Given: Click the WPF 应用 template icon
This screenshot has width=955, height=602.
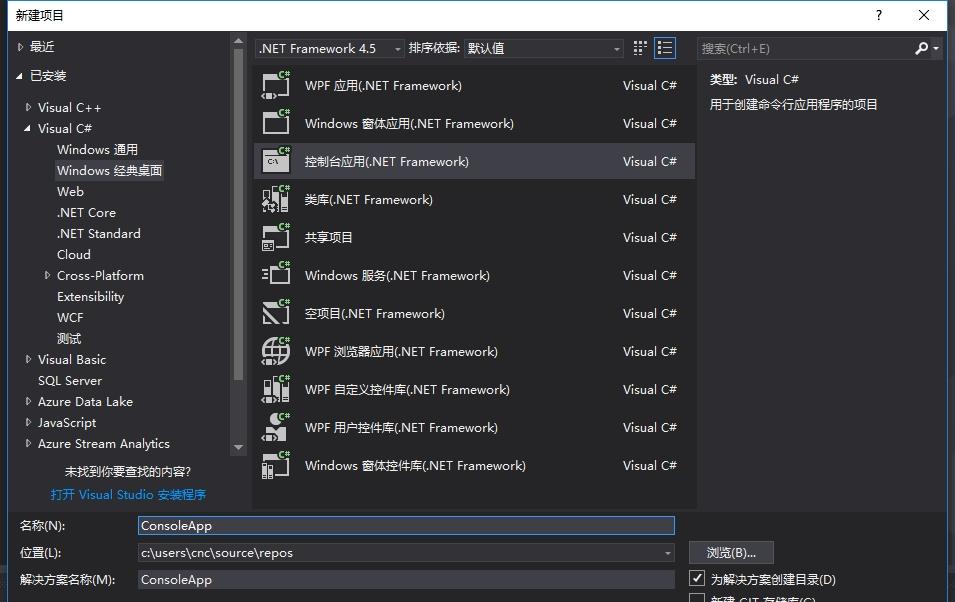Looking at the screenshot, I should pos(276,85).
